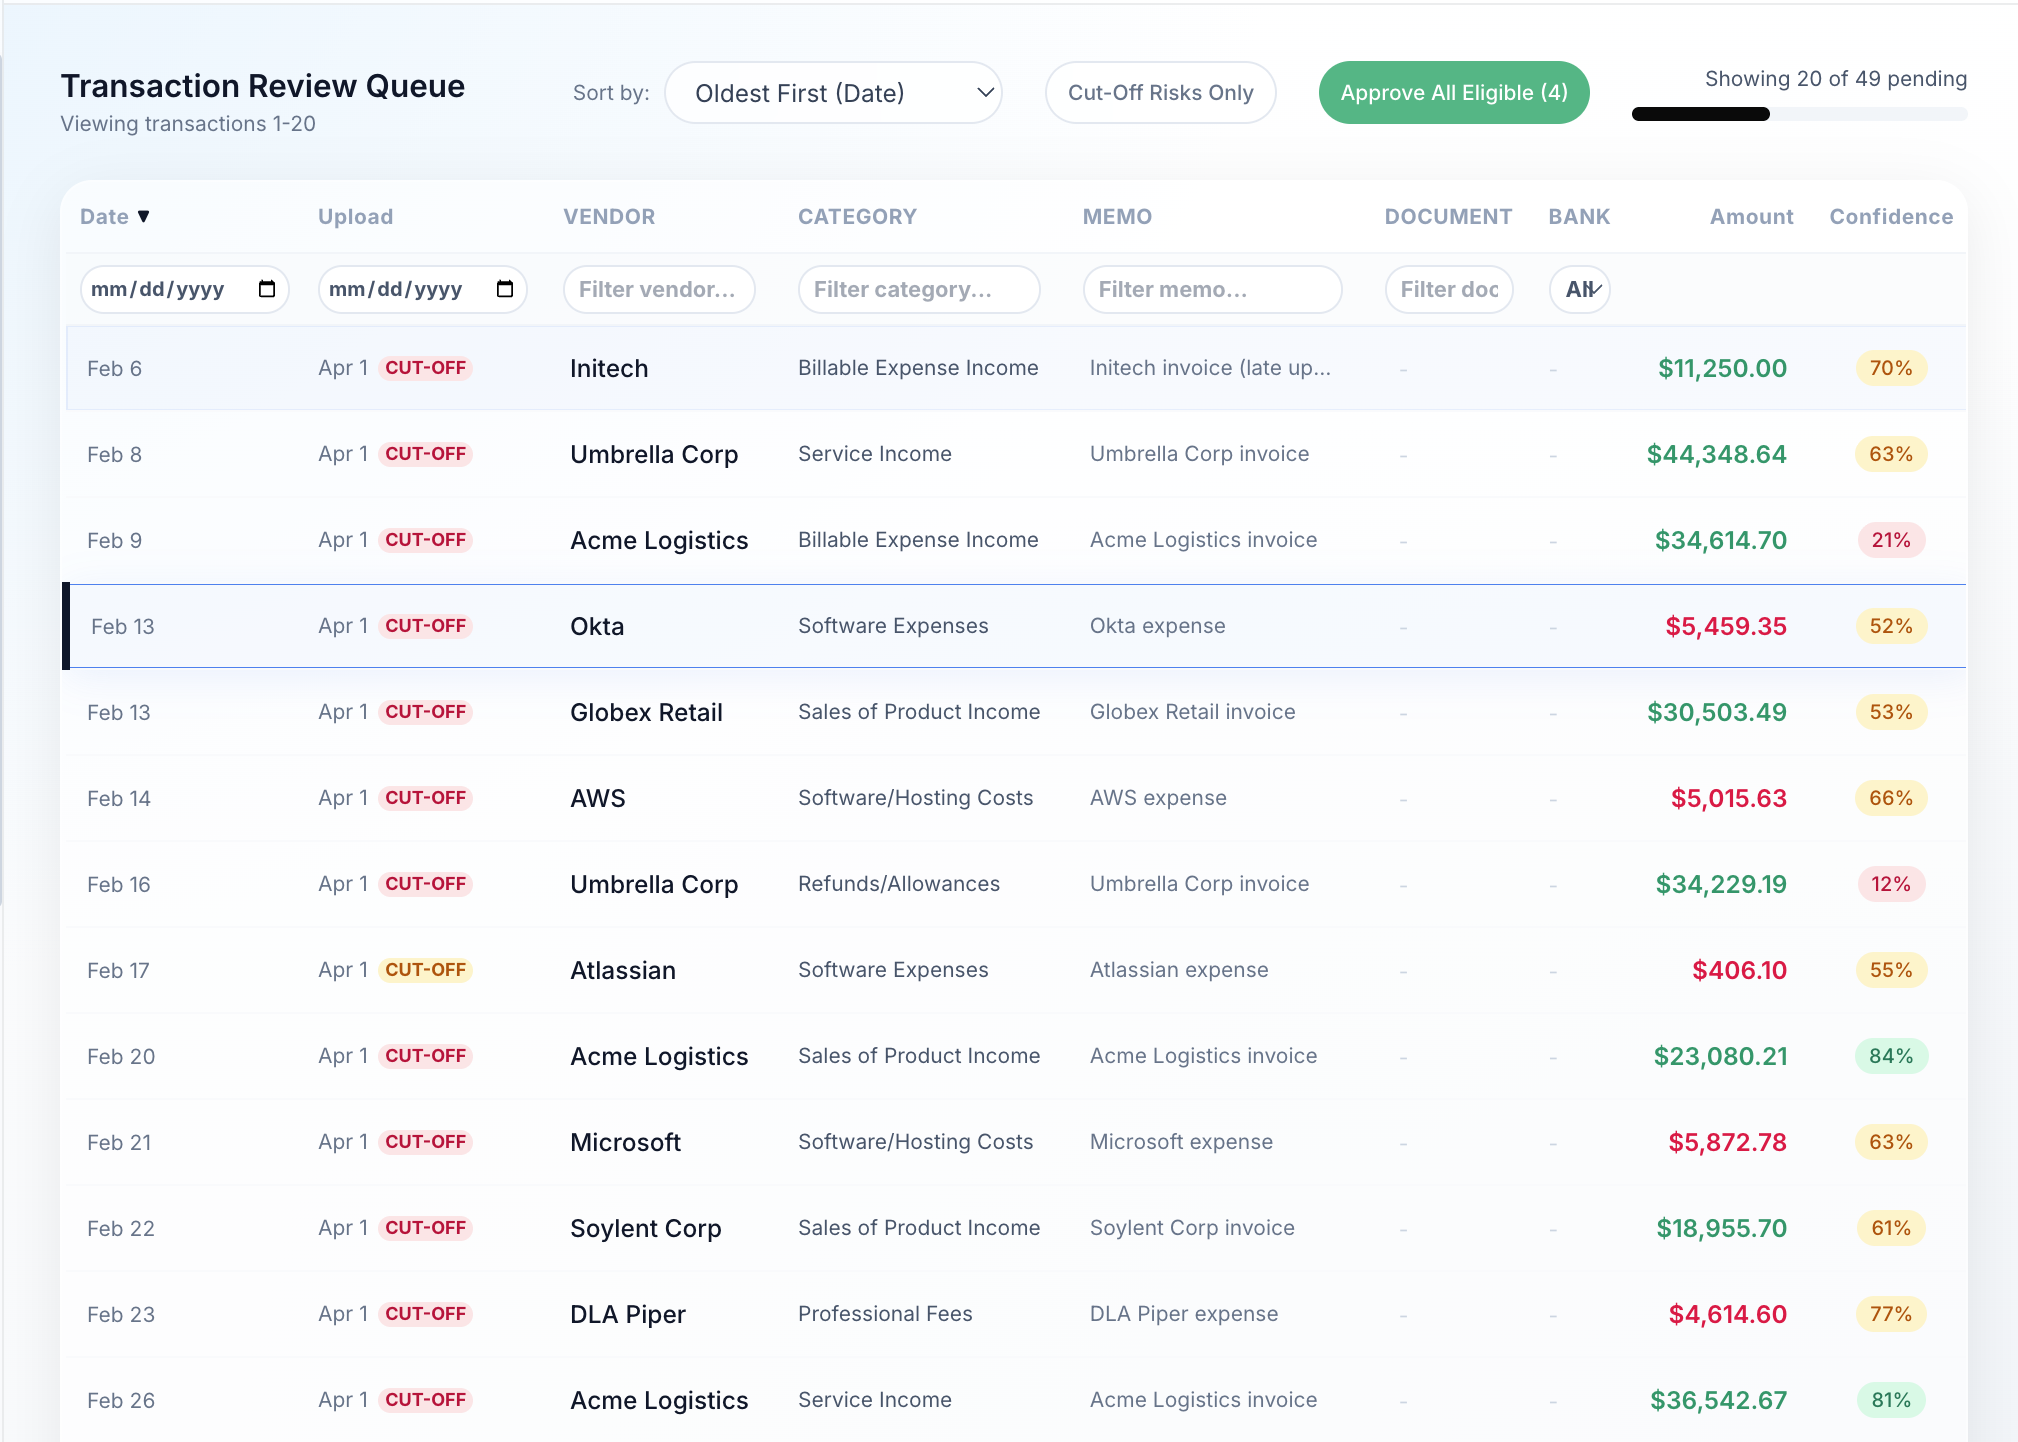Open the Bank filter dropdown
The image size is (2018, 1442).
1579,289
